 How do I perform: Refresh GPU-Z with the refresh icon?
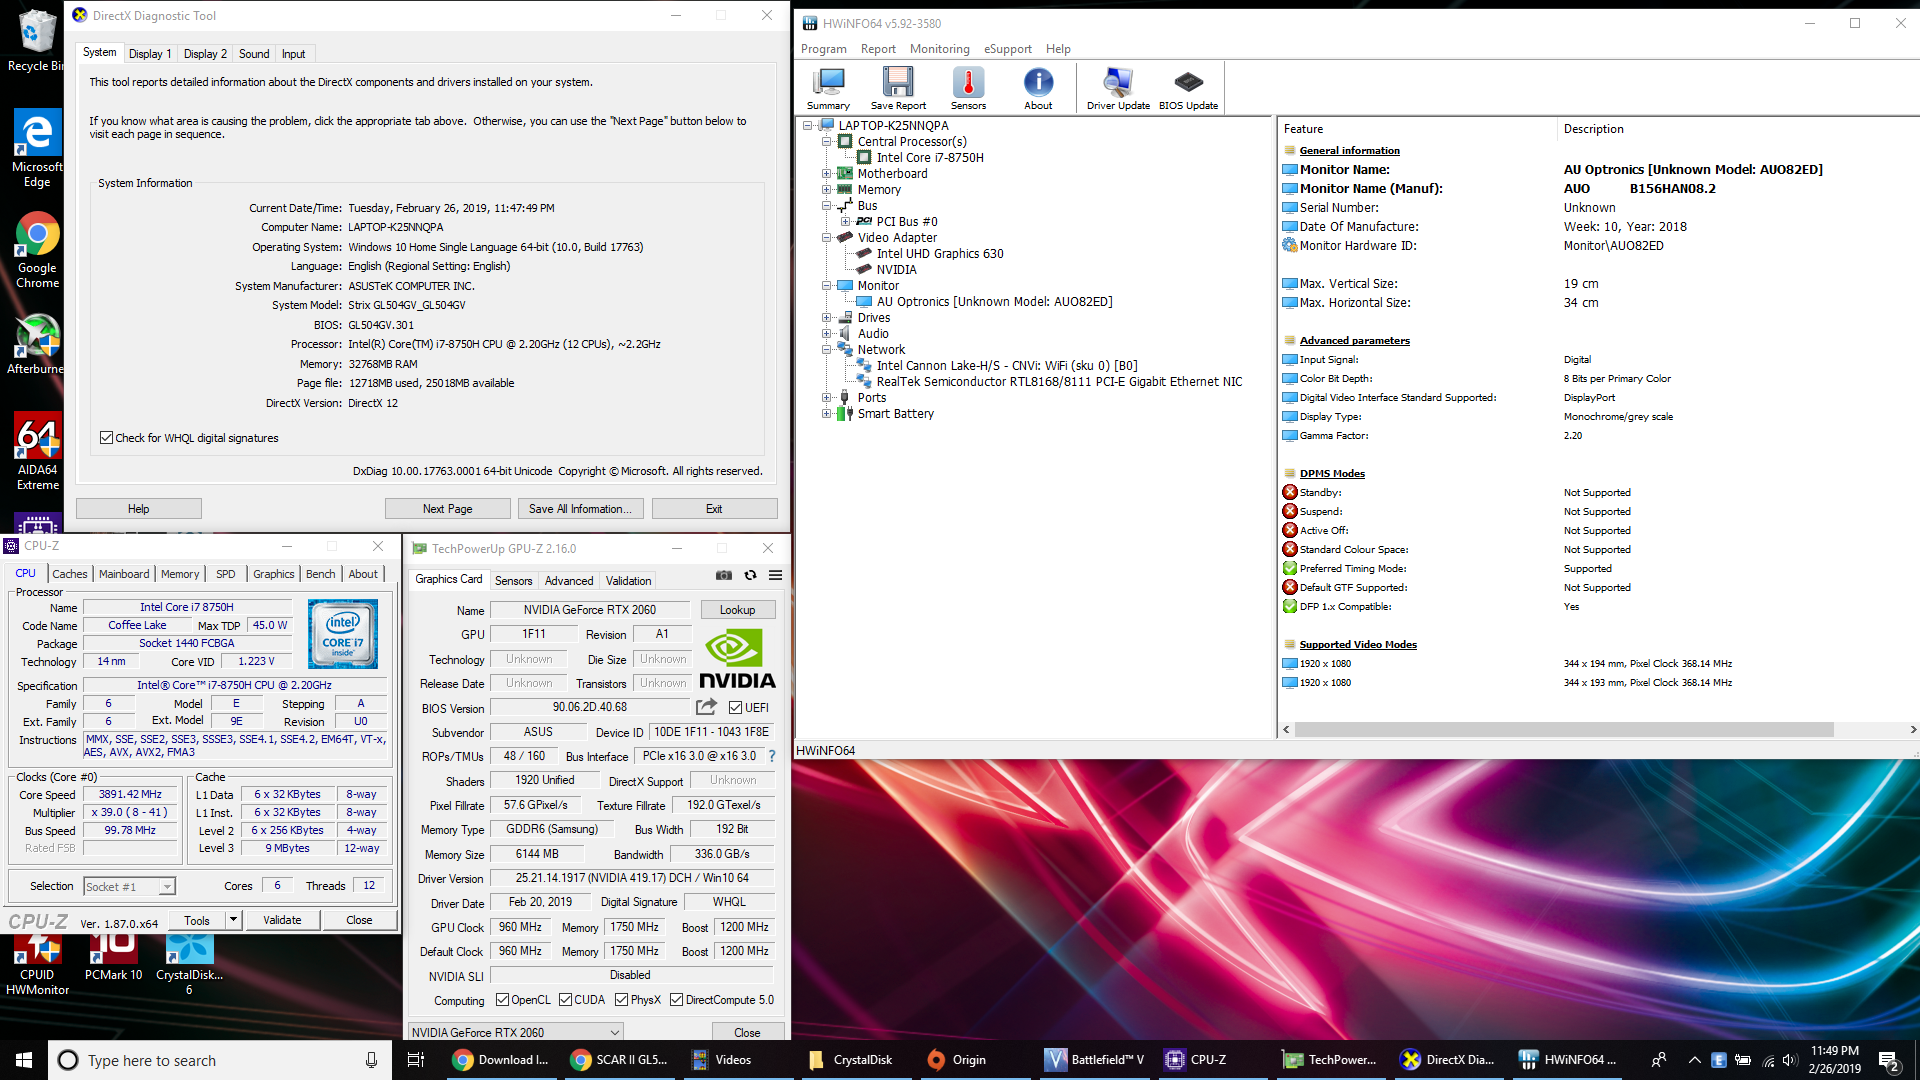pyautogui.click(x=750, y=575)
